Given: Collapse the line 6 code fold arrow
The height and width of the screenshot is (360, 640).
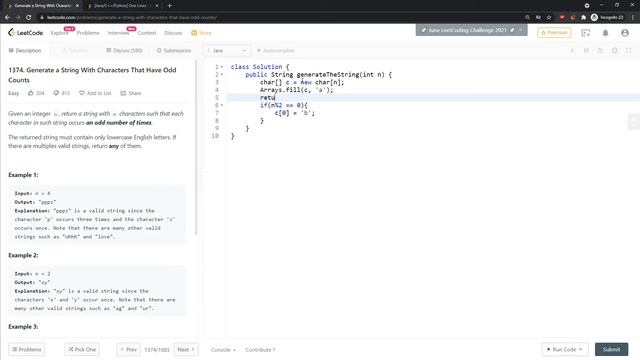Looking at the screenshot, I should click(x=222, y=105).
